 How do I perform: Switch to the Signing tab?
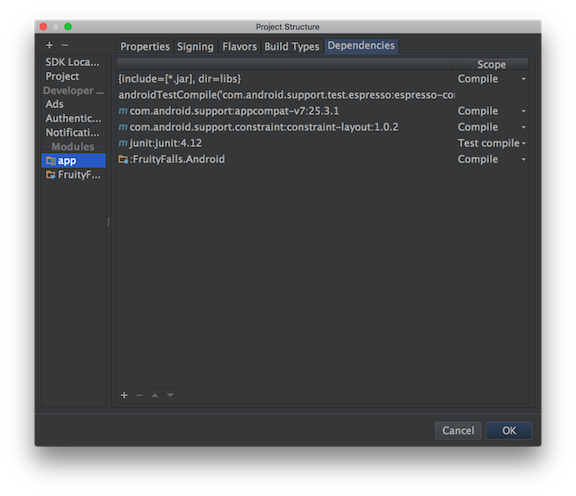[195, 46]
